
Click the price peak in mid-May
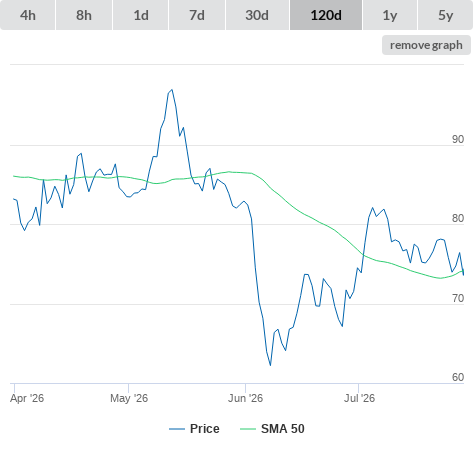click(172, 90)
